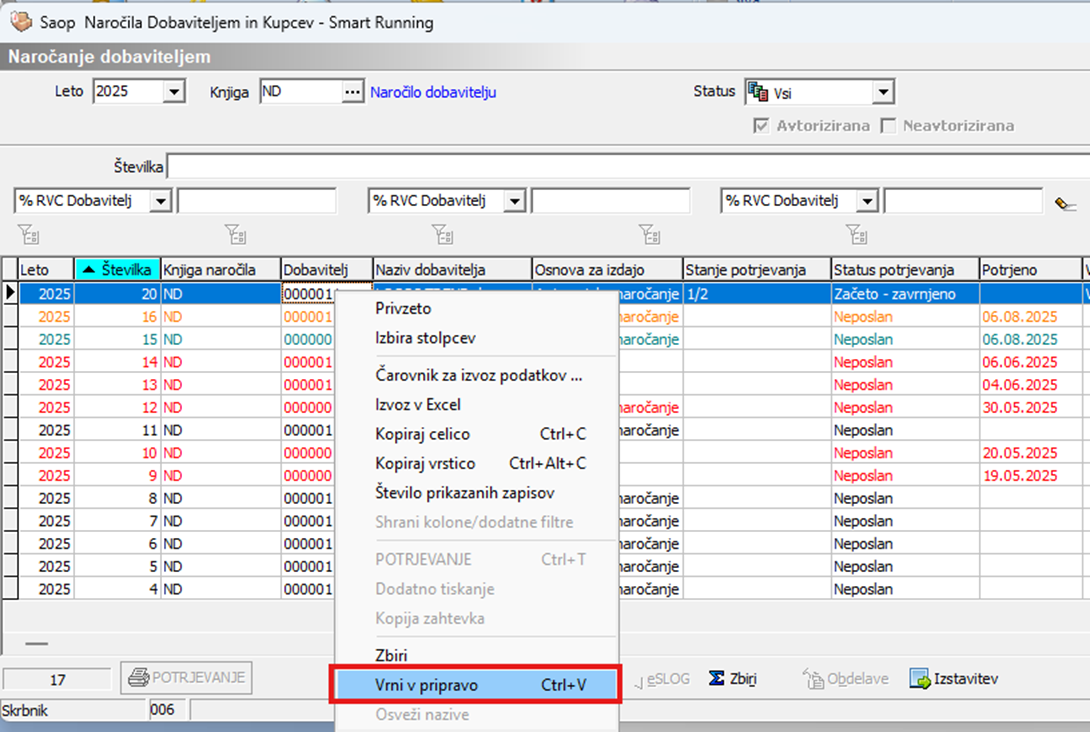Select order number 11 in Številka column

pos(117,430)
